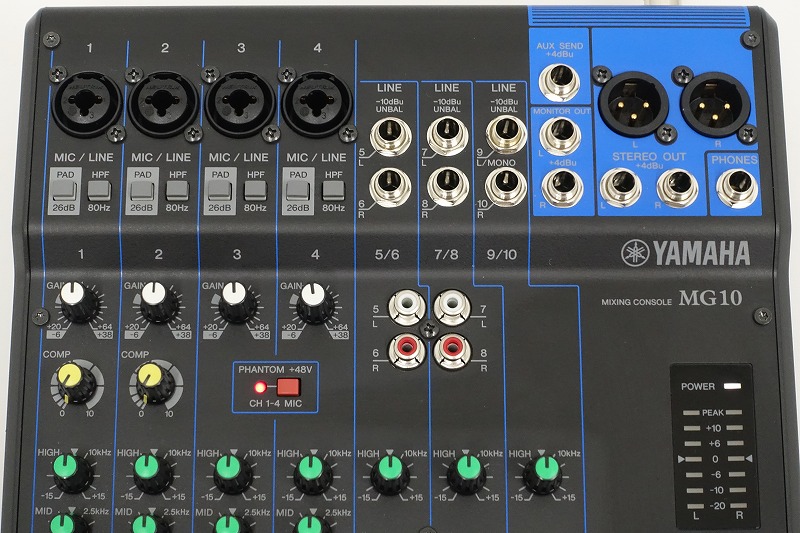This screenshot has height=533, width=800.
Task: Click the LINE 10 R input jack
Action: coord(505,187)
